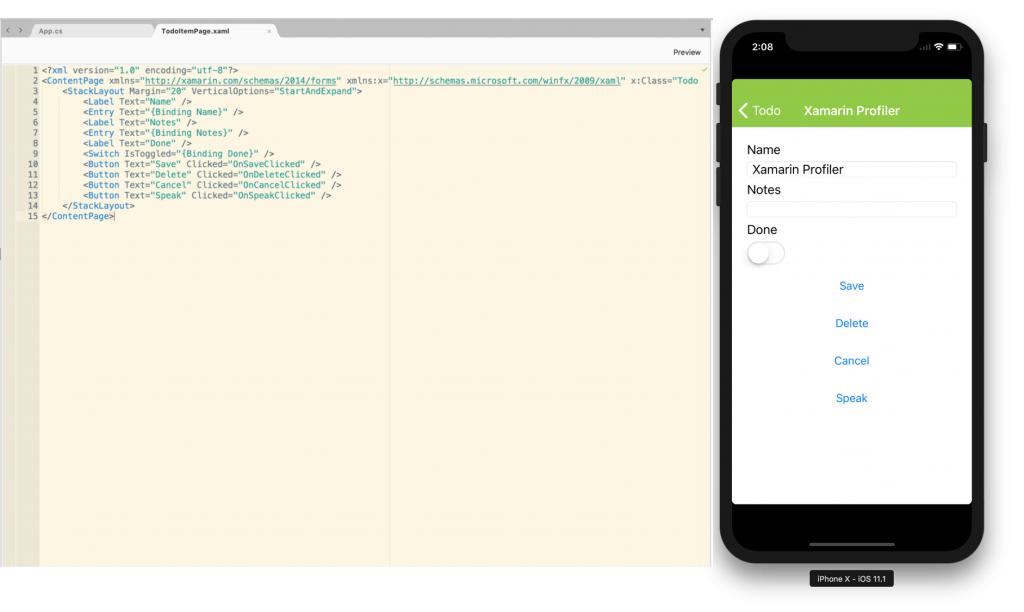Tap the Cancel button in simulator
Viewport: 1024px width, 612px height.
click(852, 361)
